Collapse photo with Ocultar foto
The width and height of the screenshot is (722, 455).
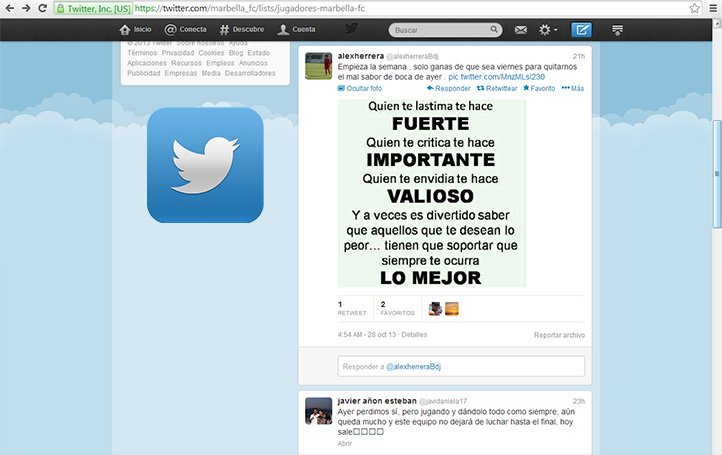click(360, 88)
